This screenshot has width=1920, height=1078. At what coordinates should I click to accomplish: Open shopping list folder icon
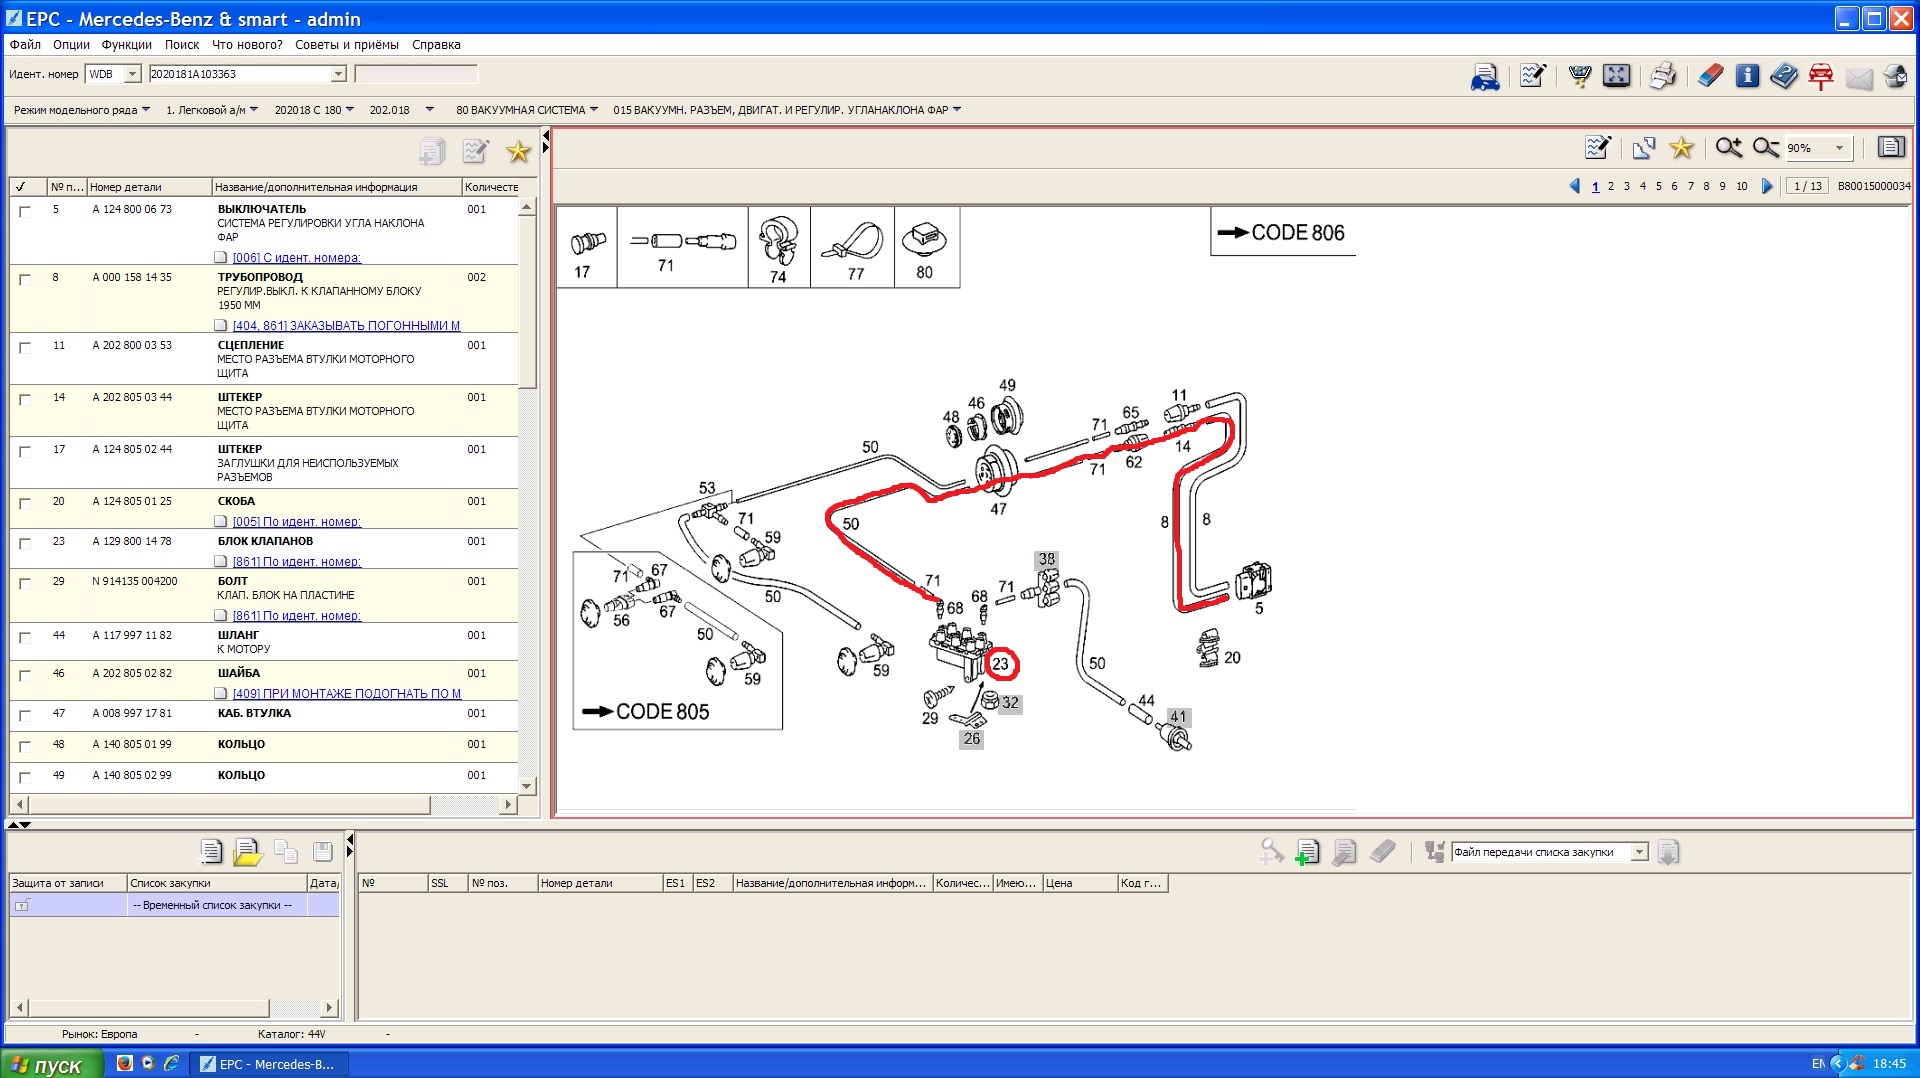(x=248, y=852)
